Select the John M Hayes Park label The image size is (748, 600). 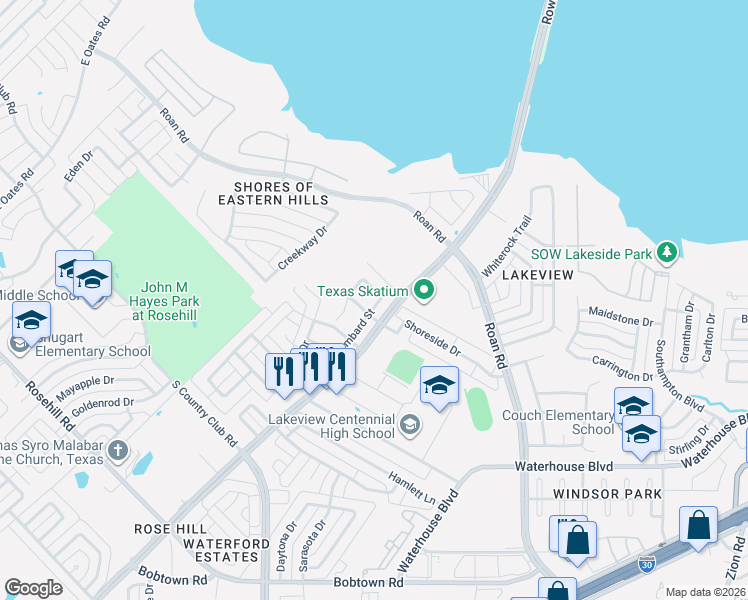(165, 301)
